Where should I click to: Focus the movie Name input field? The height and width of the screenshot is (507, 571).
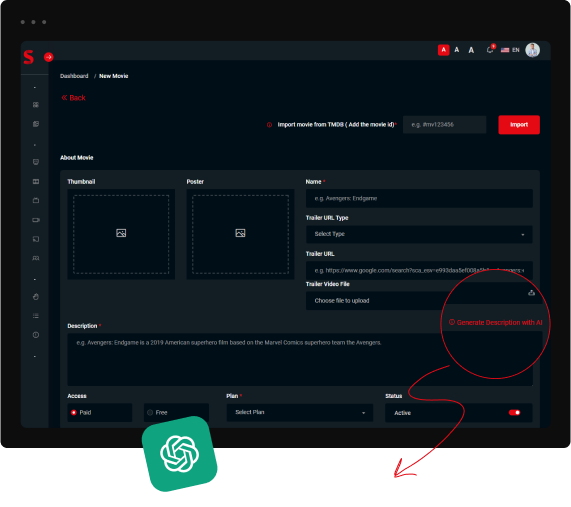(419, 199)
